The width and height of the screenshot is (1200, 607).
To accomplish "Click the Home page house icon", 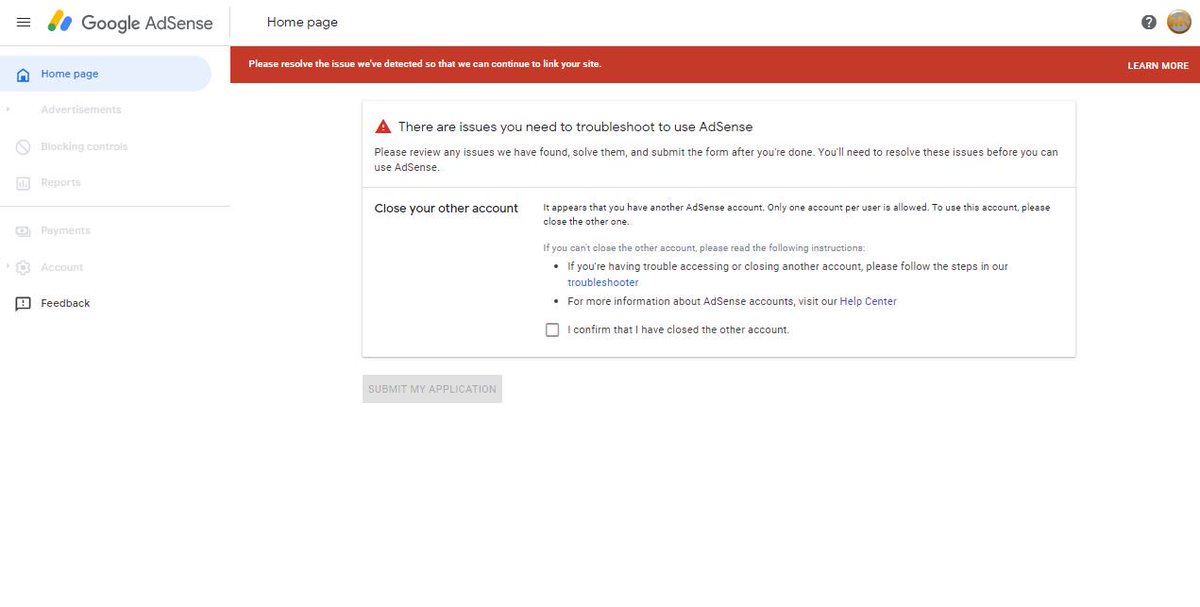I will coord(23,74).
